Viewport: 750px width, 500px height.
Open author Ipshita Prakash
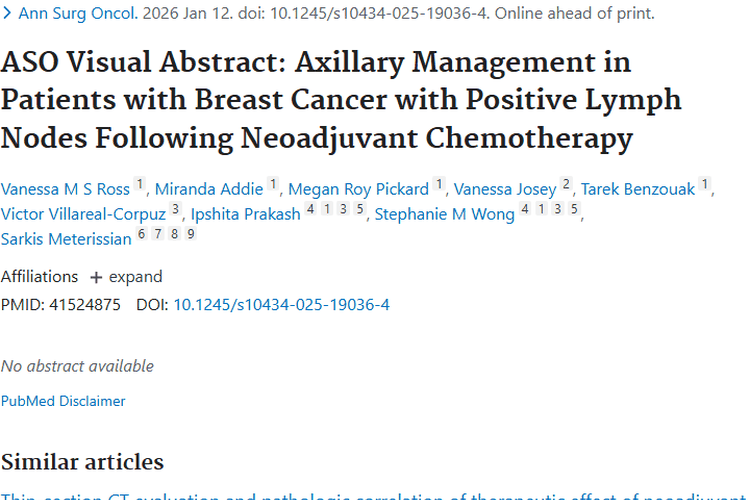click(245, 214)
